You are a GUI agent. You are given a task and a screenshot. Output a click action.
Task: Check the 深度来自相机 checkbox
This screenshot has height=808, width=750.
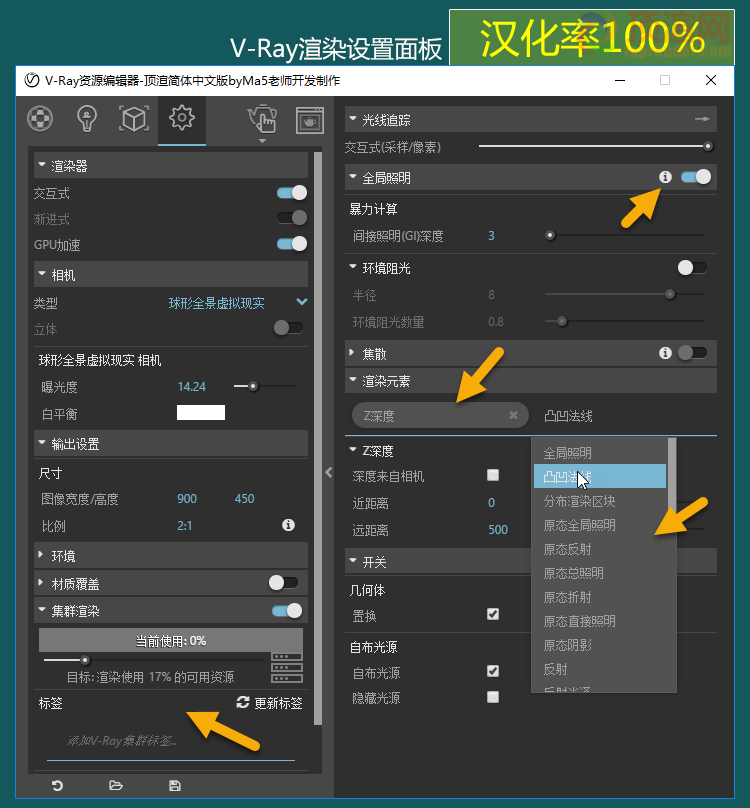pyautogui.click(x=493, y=475)
